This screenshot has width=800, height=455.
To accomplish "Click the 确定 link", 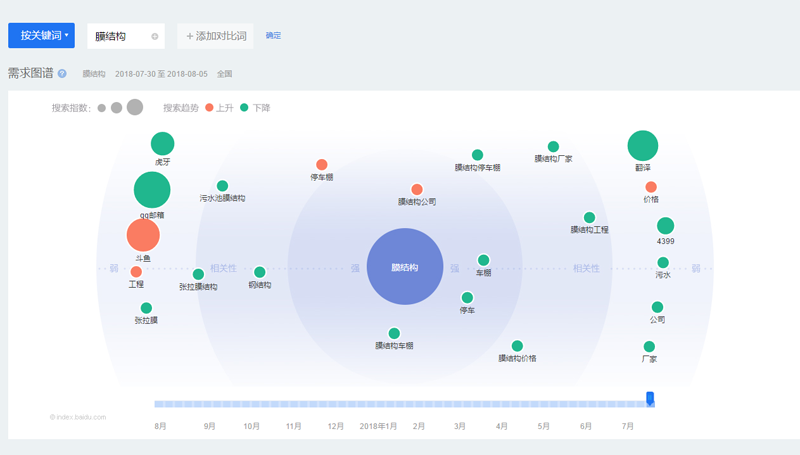I will (273, 36).
